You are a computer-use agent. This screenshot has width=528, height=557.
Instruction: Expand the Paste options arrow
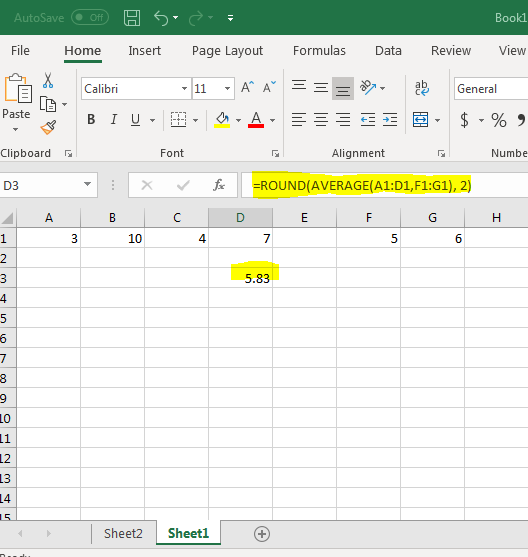coord(16,130)
